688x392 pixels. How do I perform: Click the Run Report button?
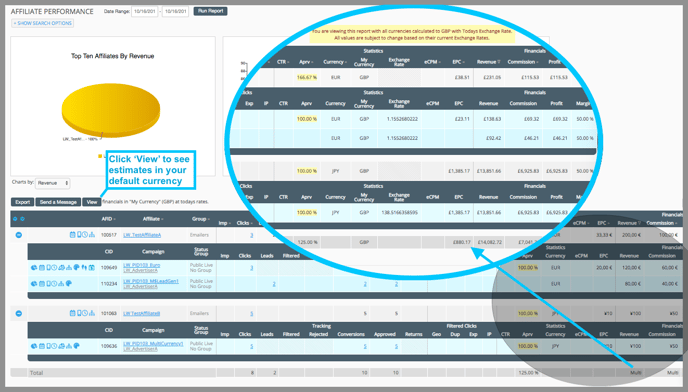[x=211, y=11]
